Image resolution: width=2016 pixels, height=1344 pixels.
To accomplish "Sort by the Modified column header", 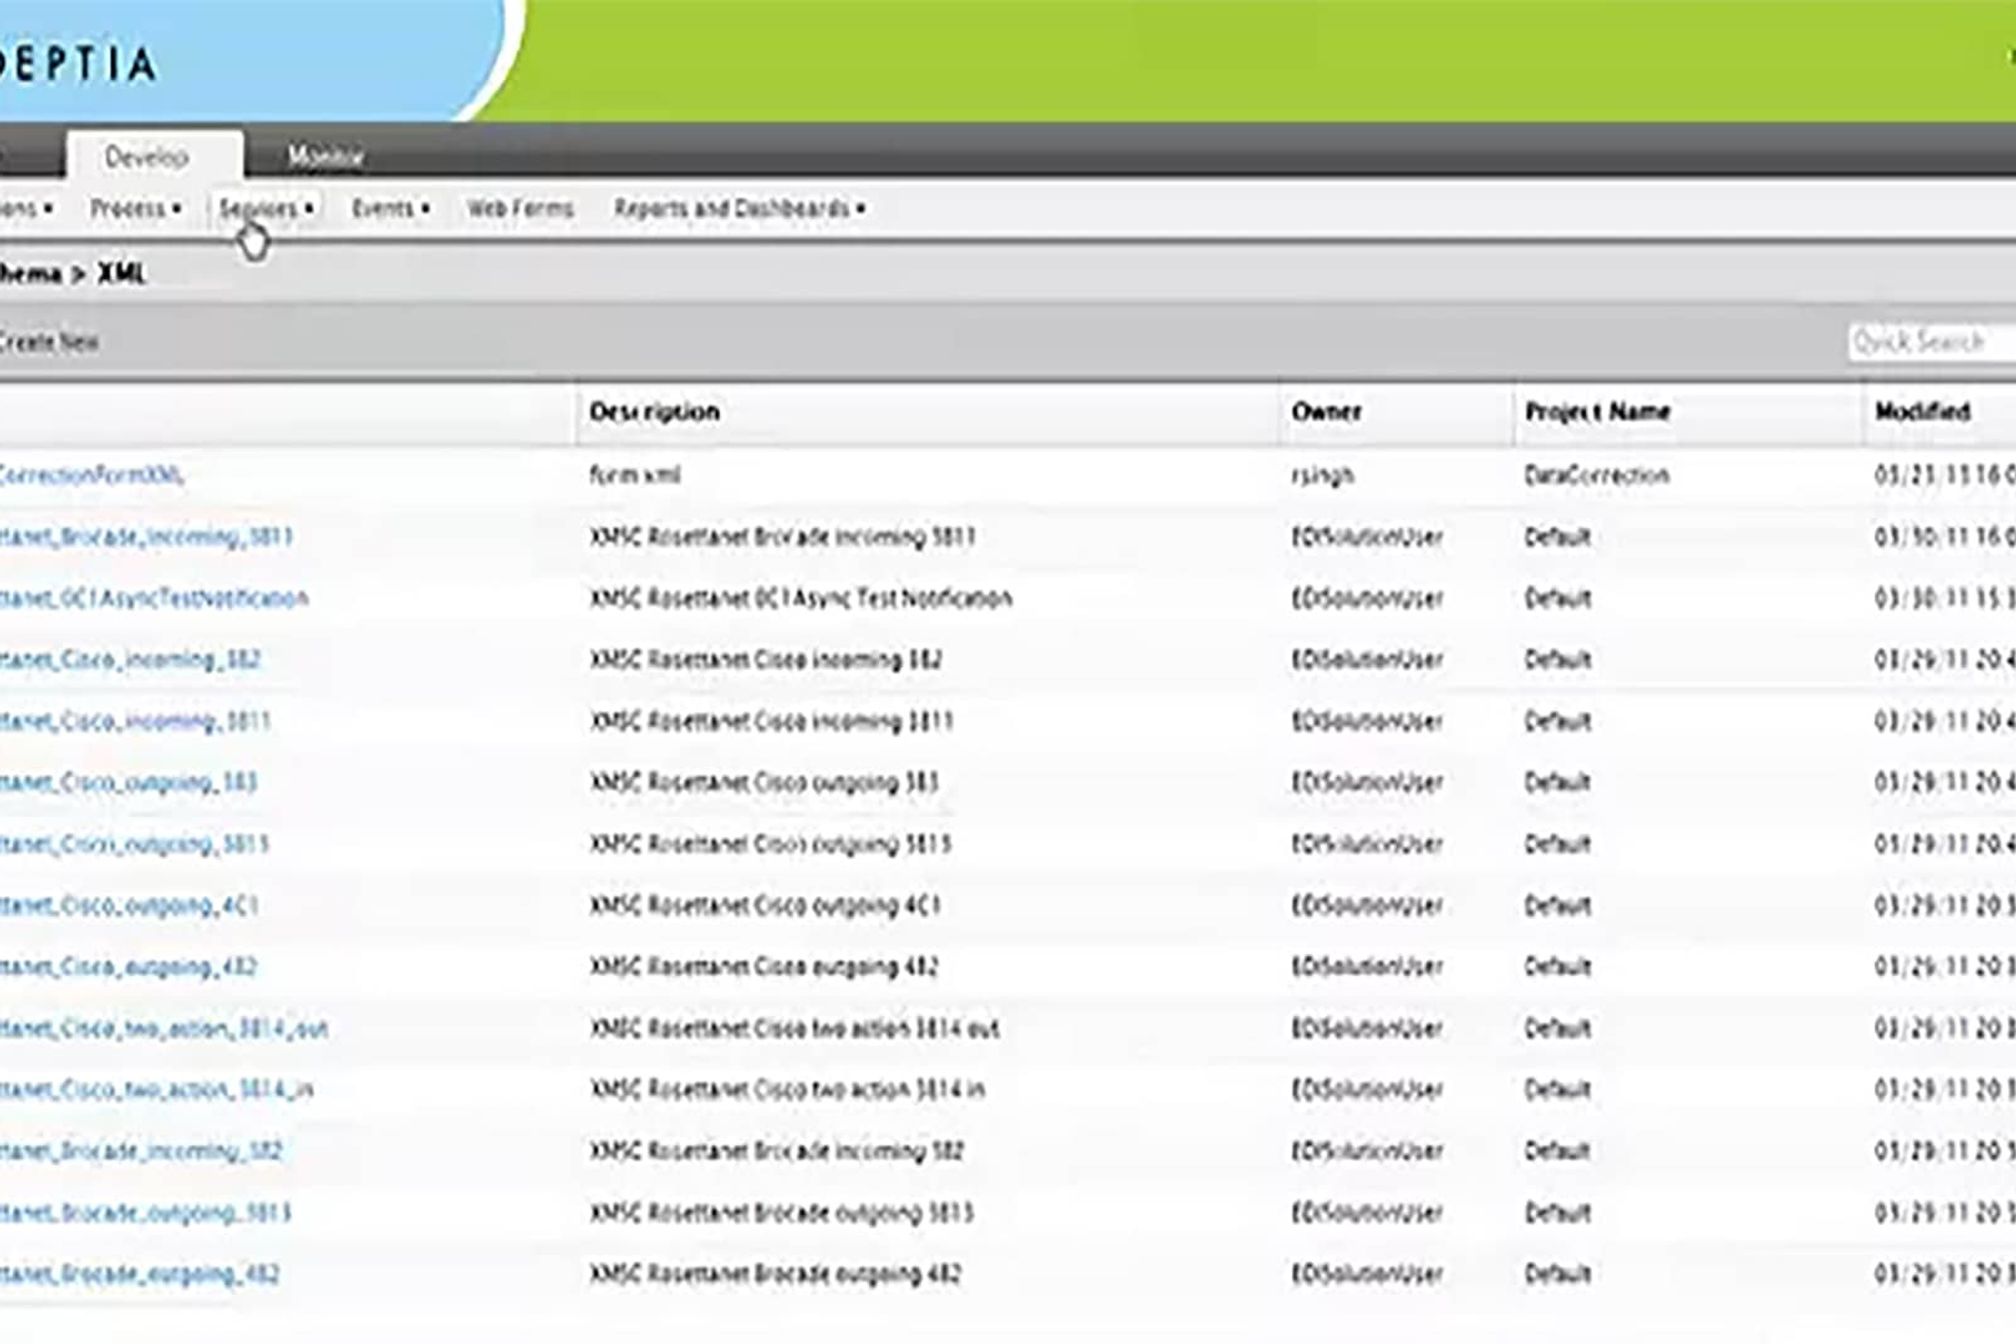I will (x=1922, y=412).
